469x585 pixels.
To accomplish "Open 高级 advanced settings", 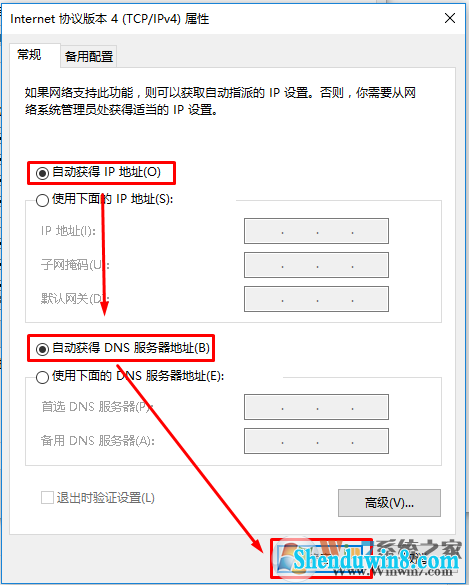I will pos(389,503).
